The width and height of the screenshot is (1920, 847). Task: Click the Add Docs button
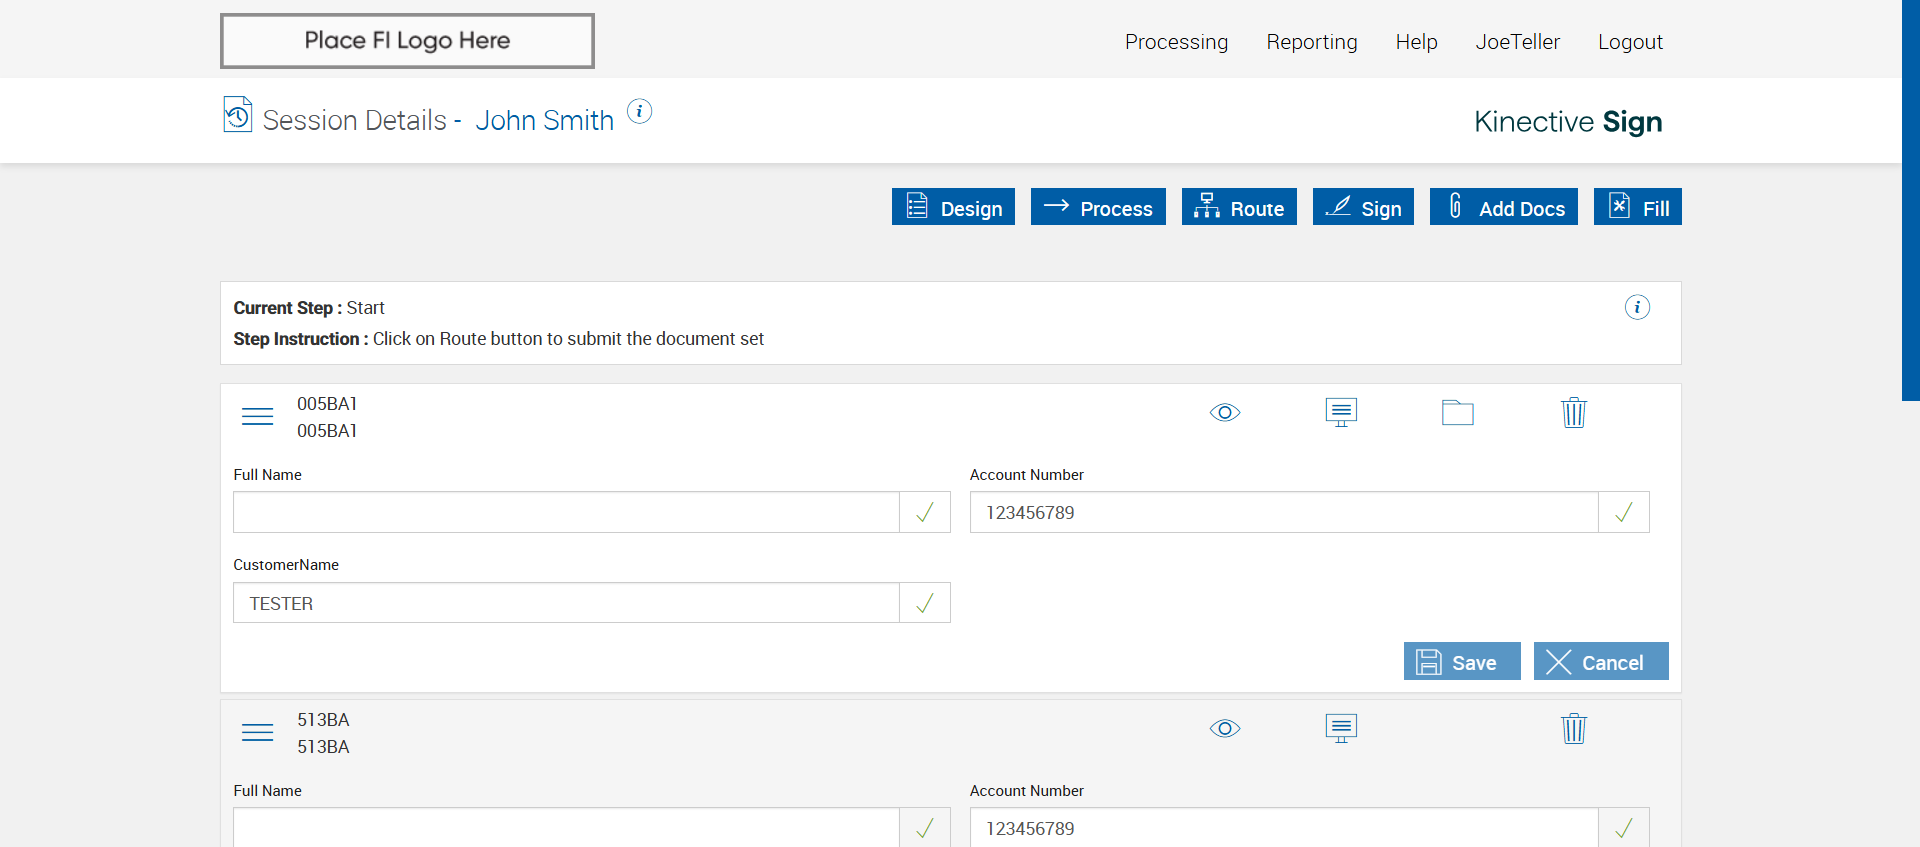tap(1503, 207)
